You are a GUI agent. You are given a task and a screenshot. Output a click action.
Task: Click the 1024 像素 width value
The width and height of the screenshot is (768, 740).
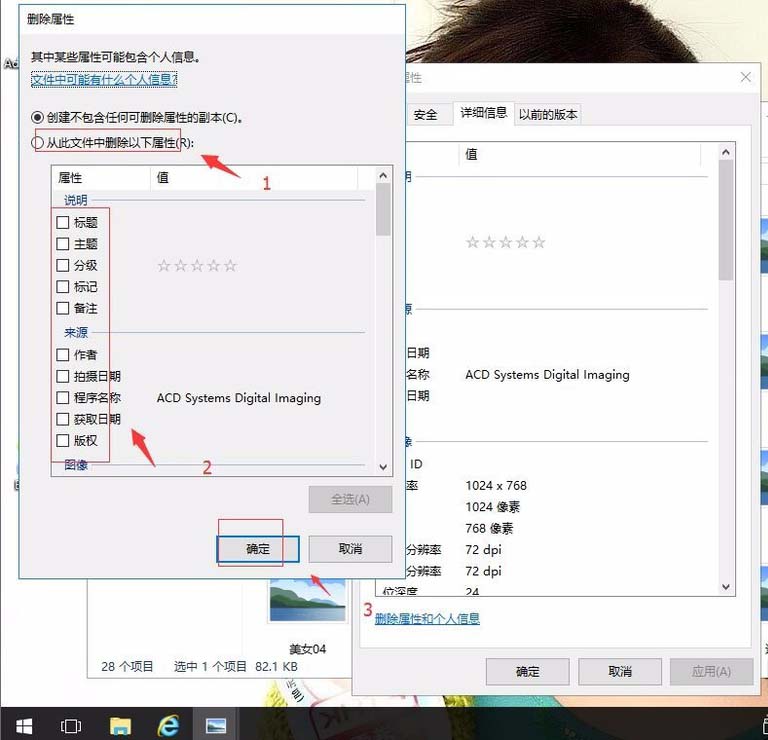tap(492, 507)
